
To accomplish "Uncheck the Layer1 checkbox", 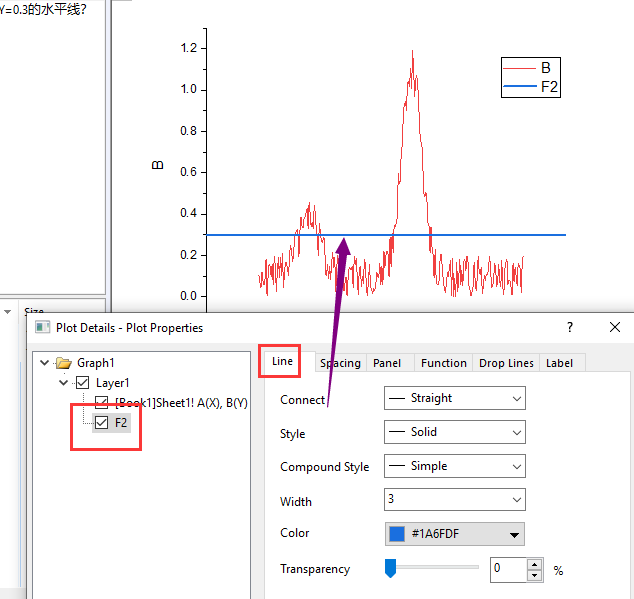I will 83,383.
